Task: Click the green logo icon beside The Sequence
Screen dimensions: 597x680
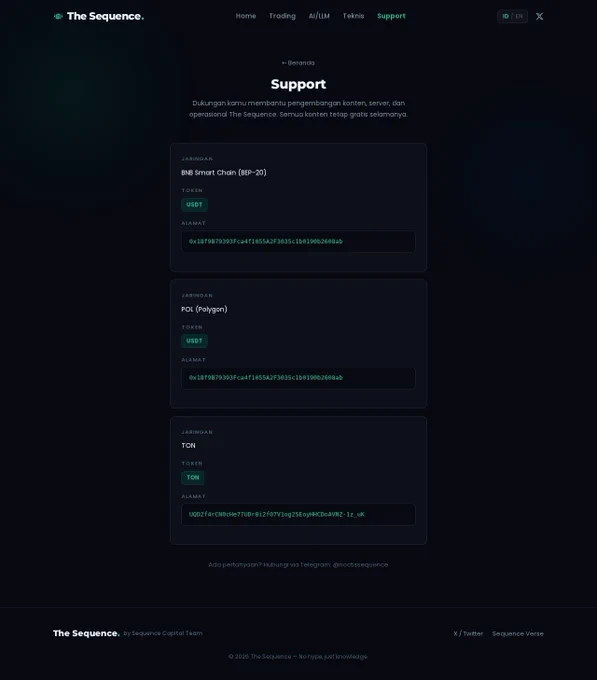Action: pos(58,16)
